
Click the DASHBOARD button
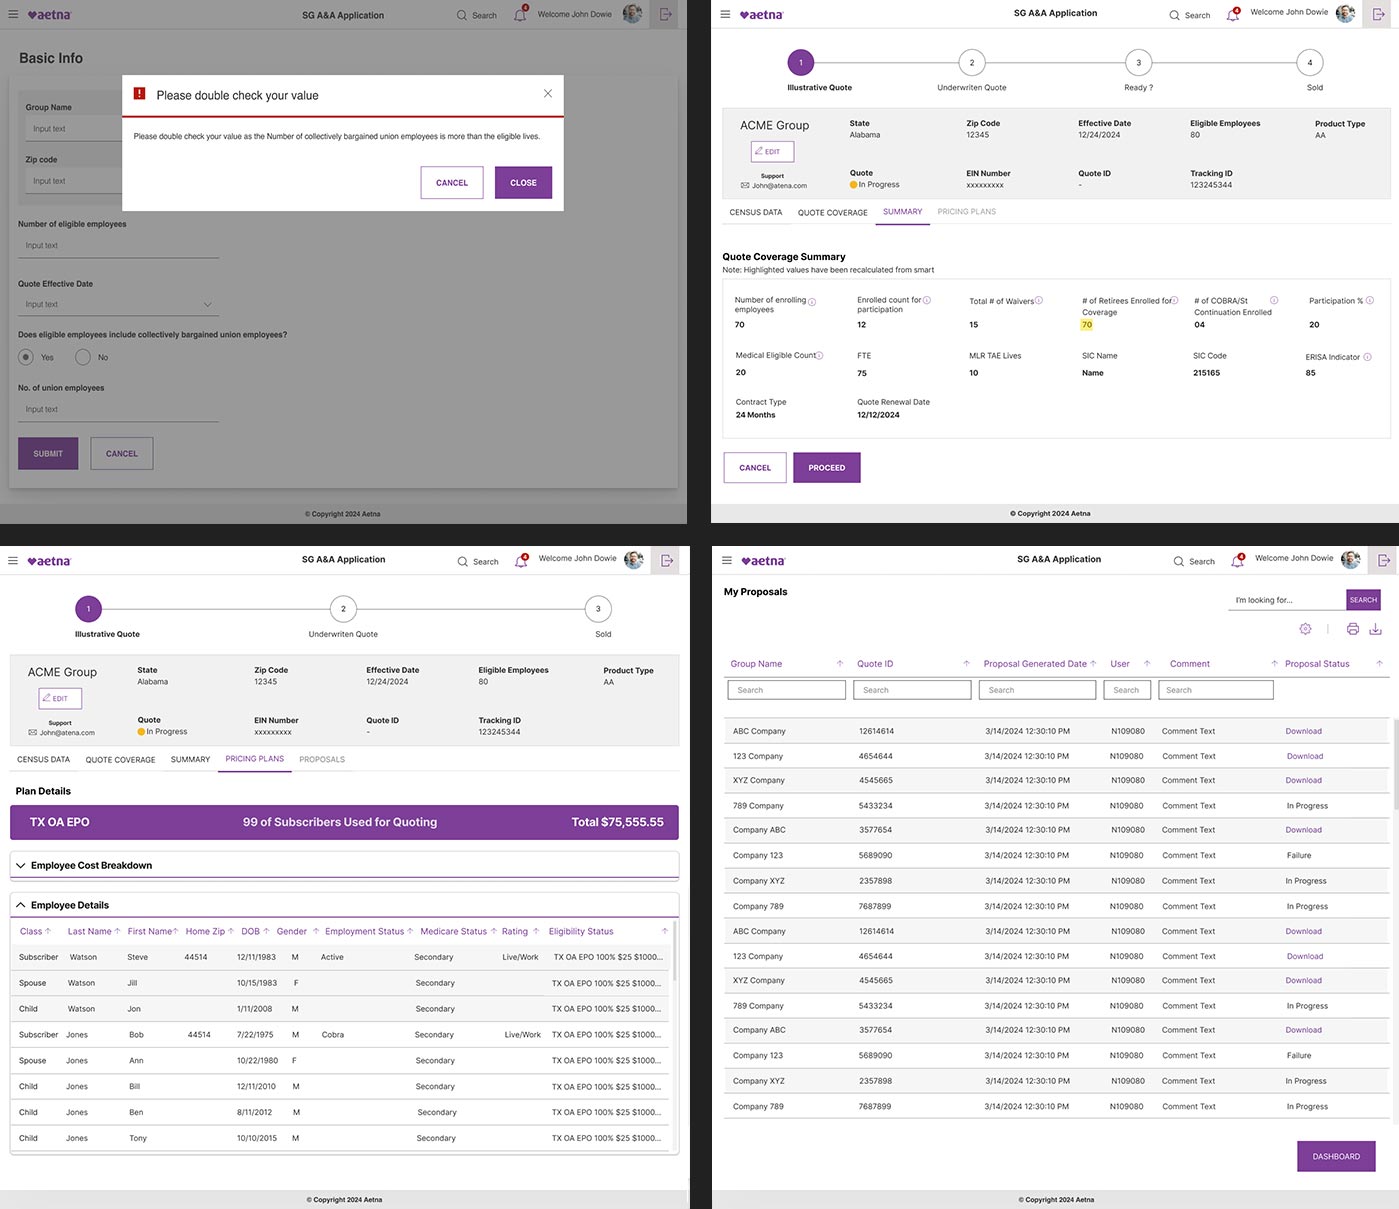click(1335, 1157)
